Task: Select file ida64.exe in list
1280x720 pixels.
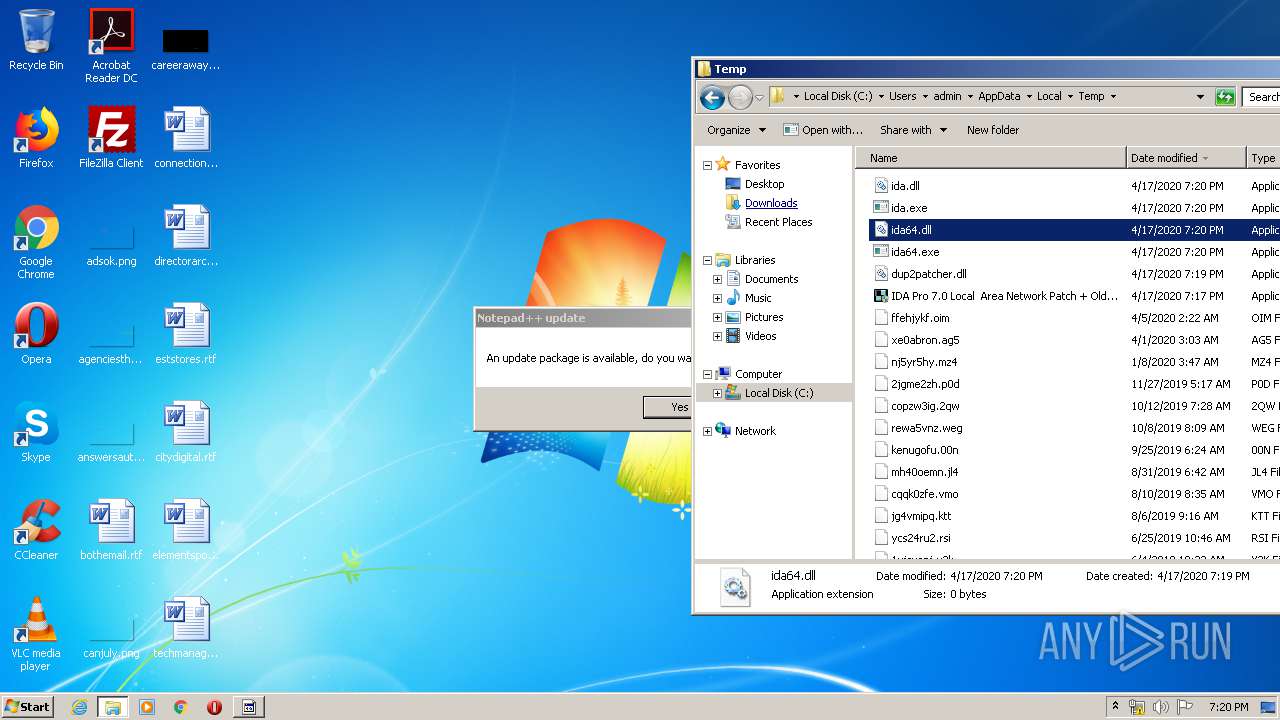Action: coord(915,252)
